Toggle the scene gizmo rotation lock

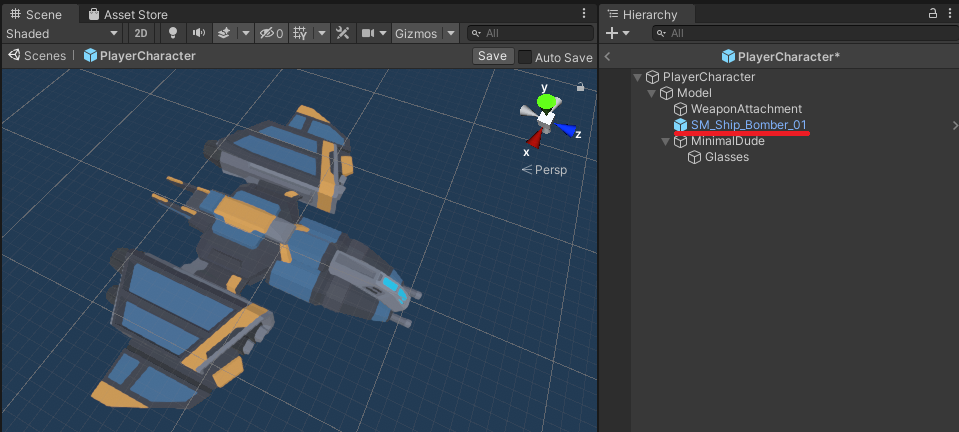[580, 87]
